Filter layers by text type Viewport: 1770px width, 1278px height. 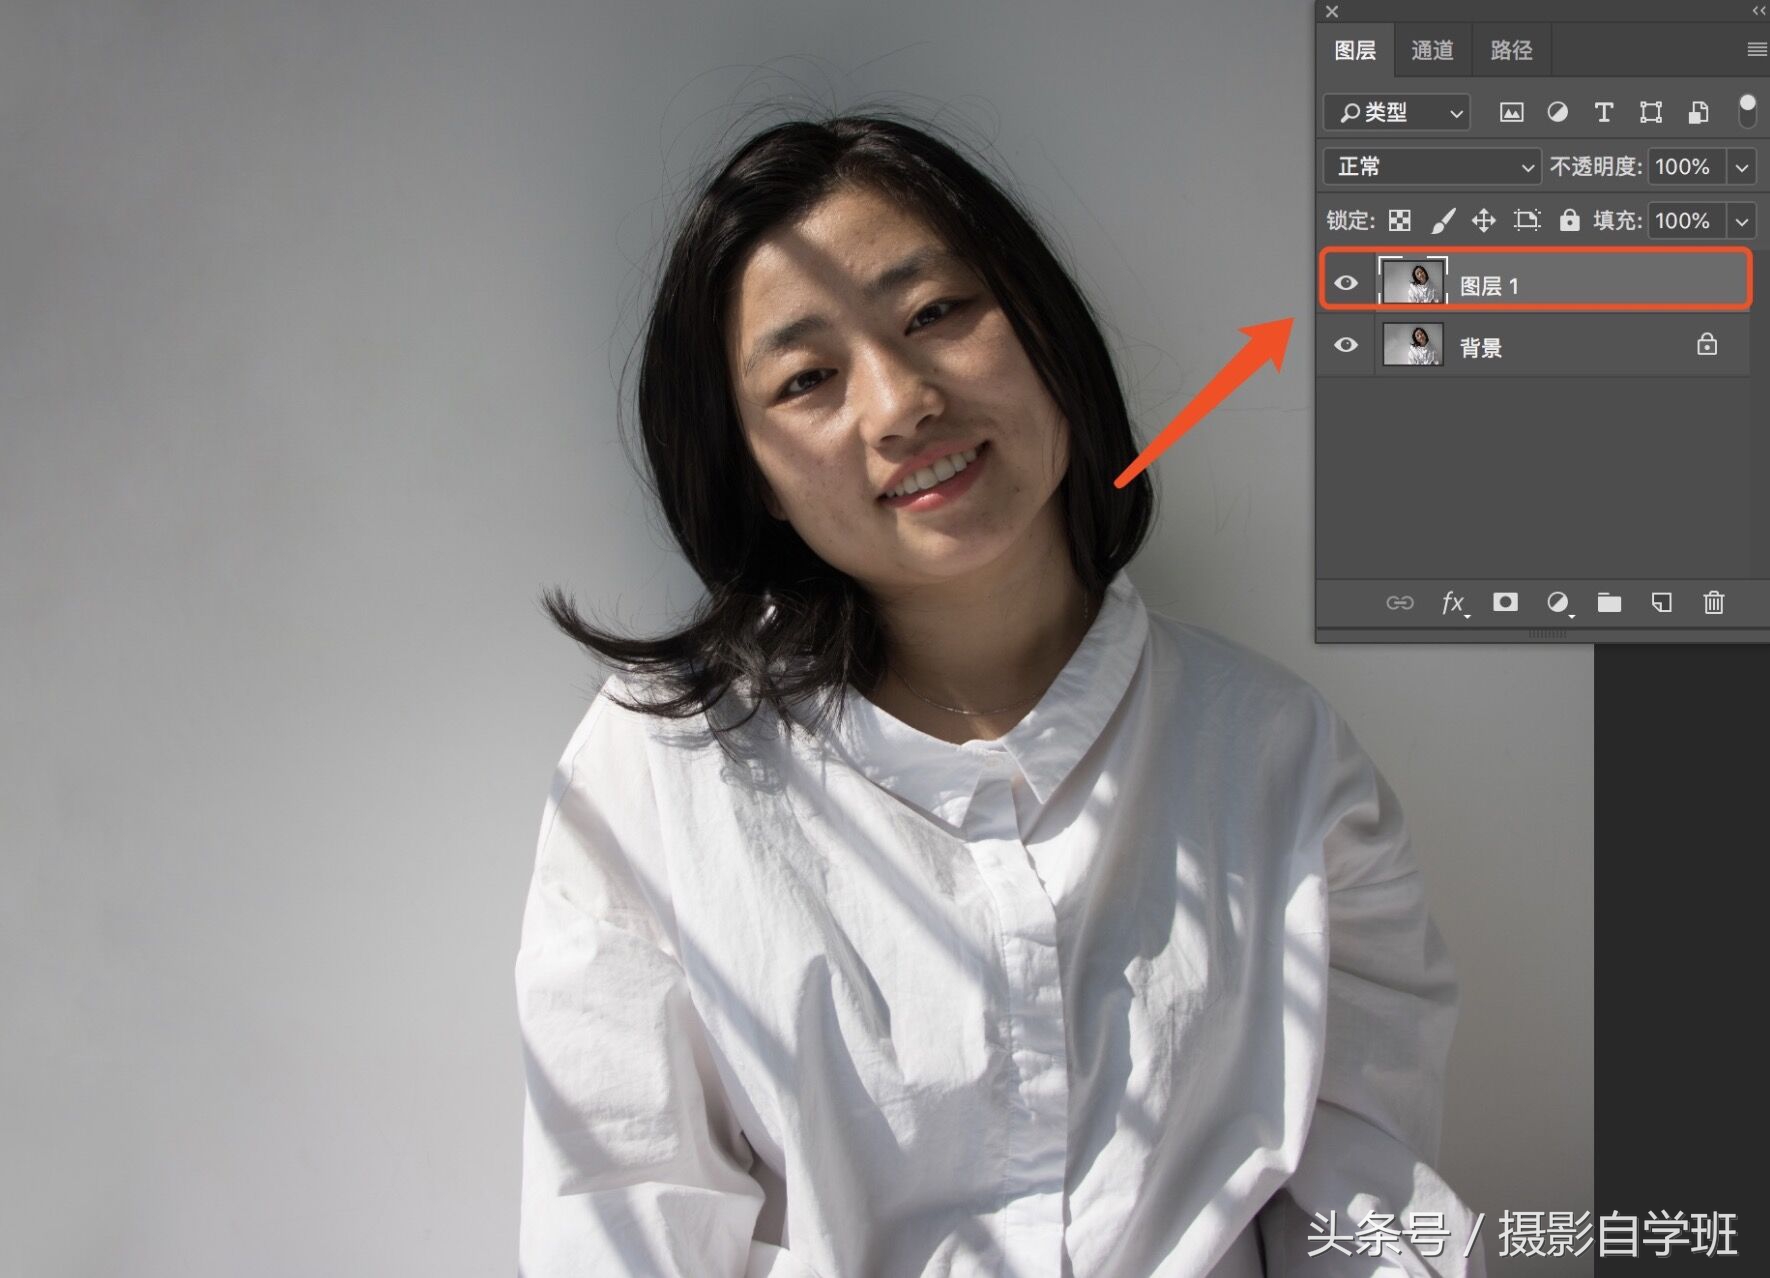[x=1603, y=113]
